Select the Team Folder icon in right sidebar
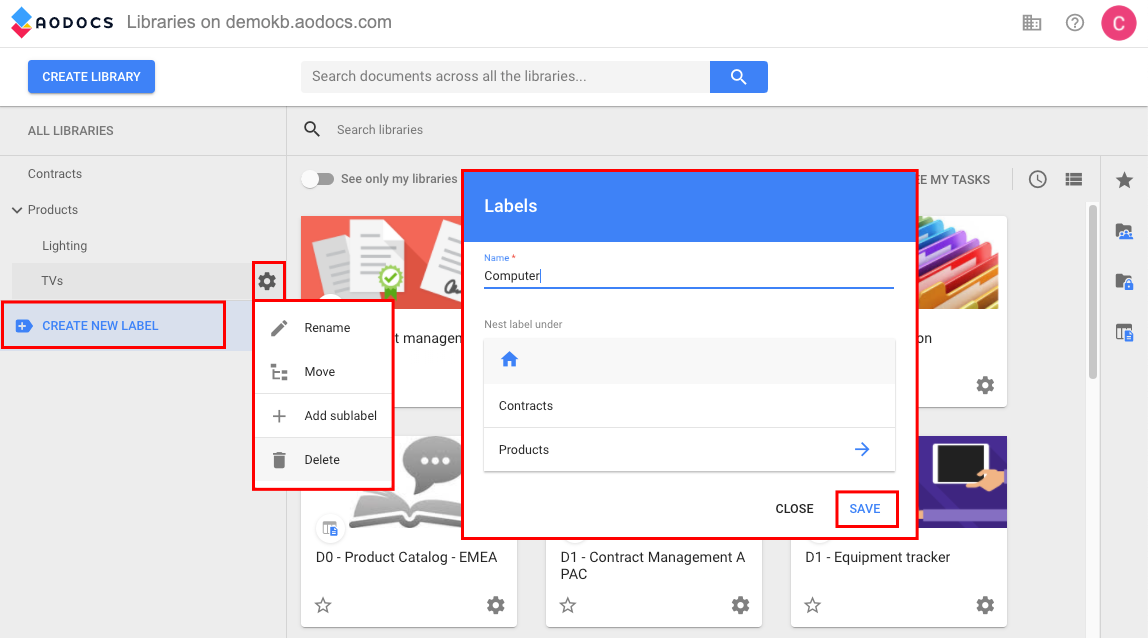Screen dimensions: 1148x638 (1125, 232)
